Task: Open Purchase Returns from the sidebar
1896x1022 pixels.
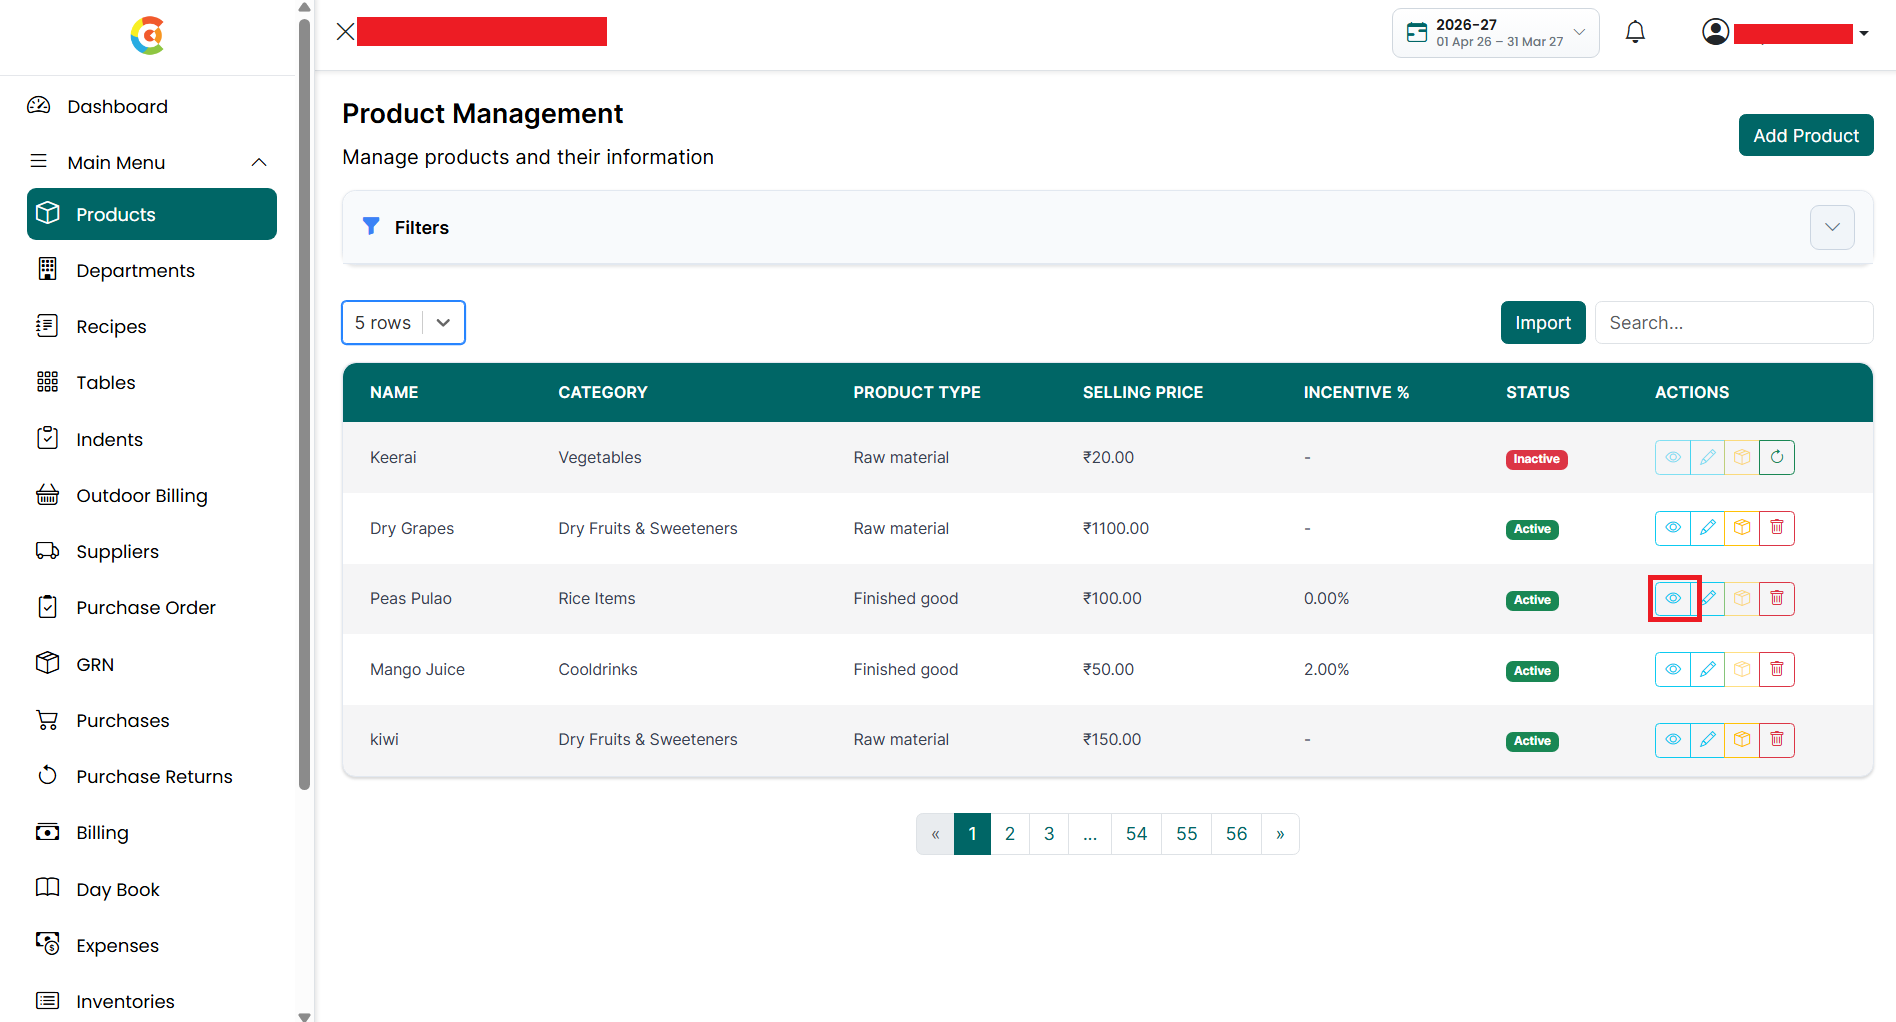Action: (x=152, y=777)
